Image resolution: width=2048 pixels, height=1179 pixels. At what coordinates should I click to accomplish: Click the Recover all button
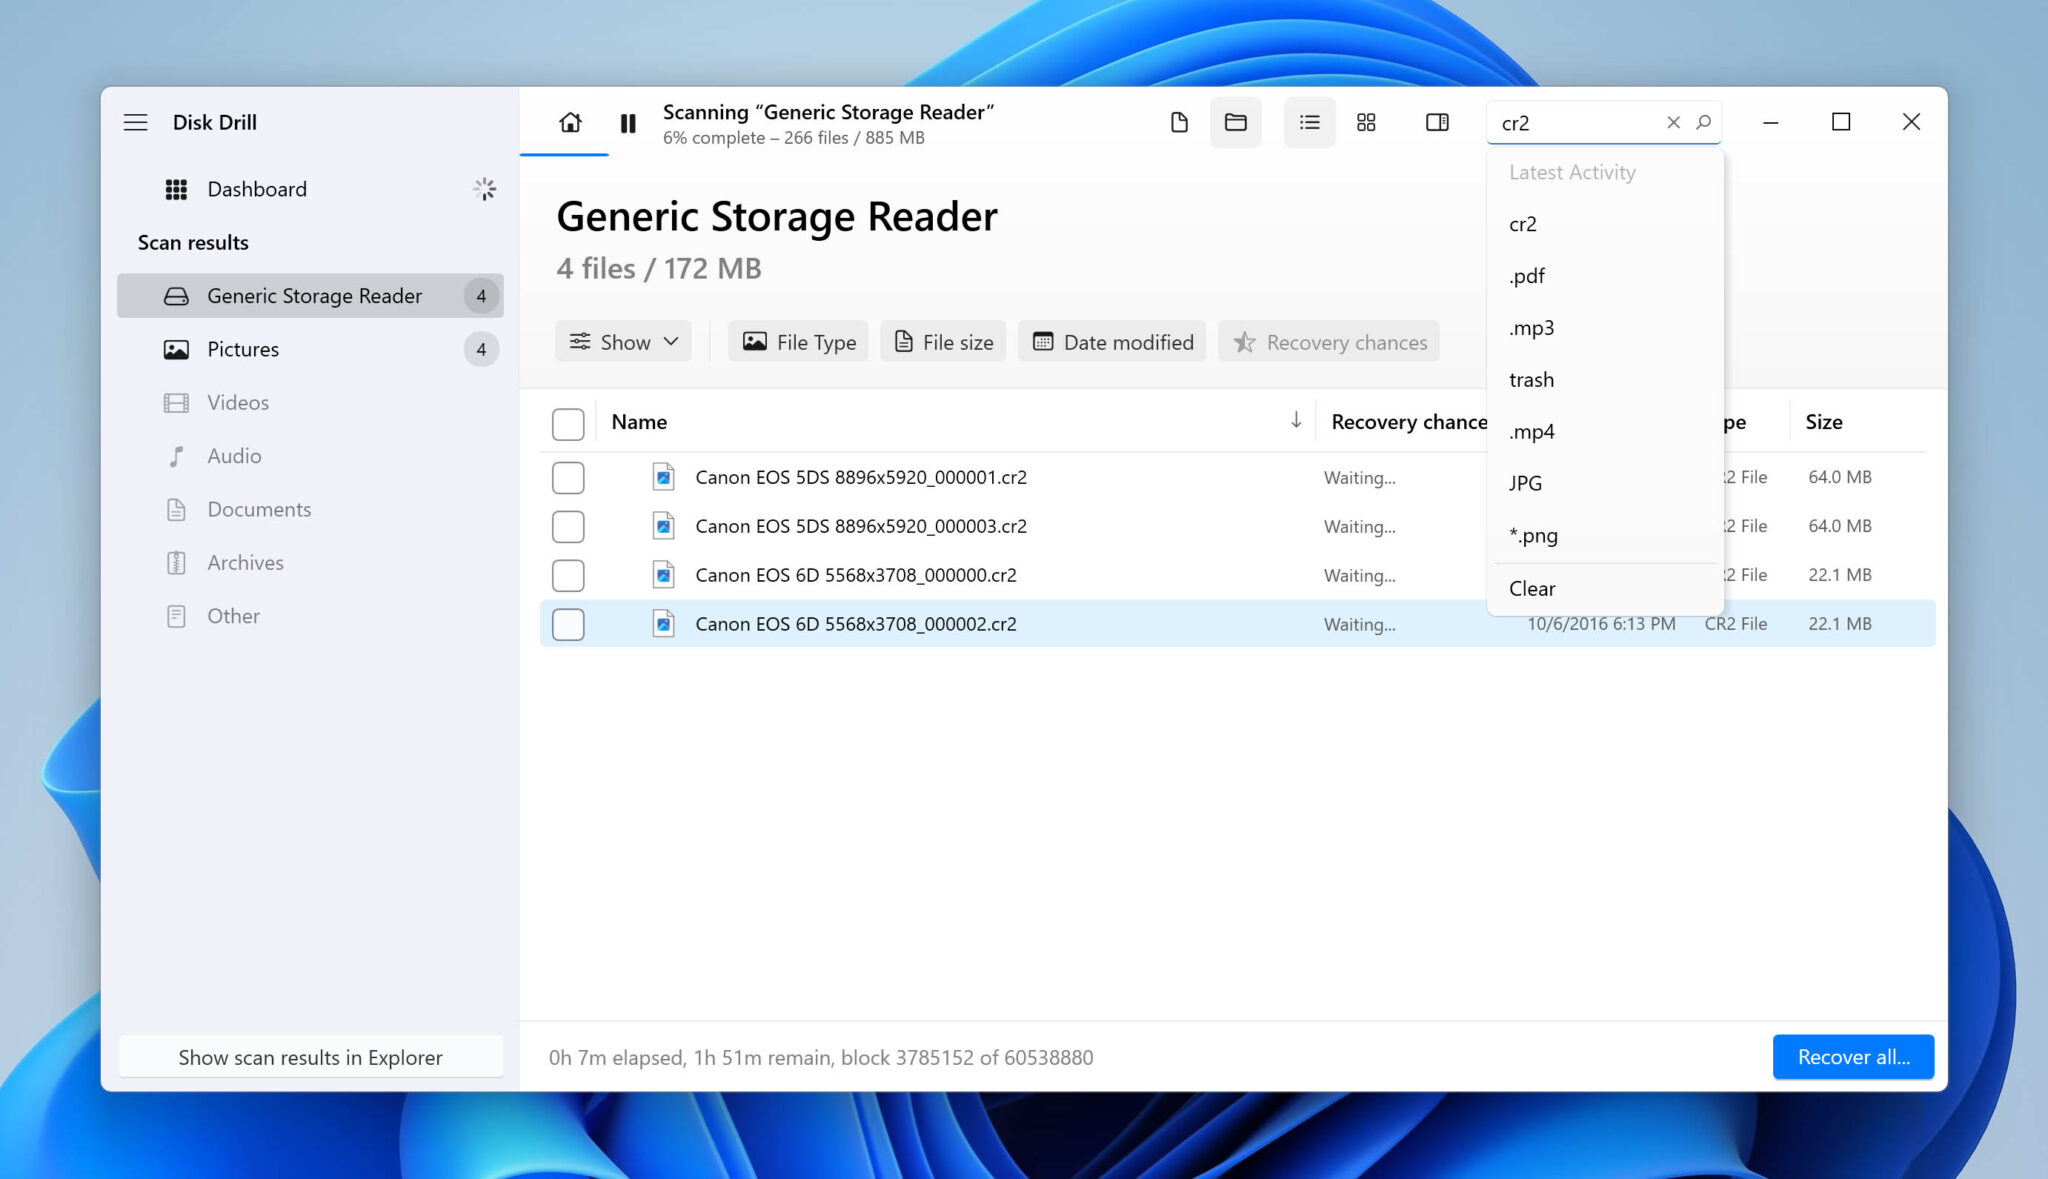[1852, 1057]
